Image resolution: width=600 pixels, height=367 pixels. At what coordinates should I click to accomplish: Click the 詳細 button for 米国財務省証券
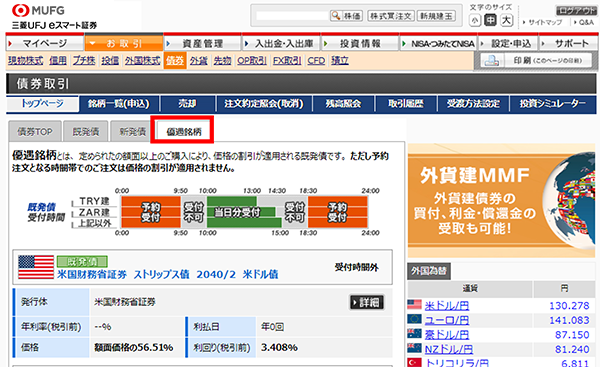[x=367, y=302]
